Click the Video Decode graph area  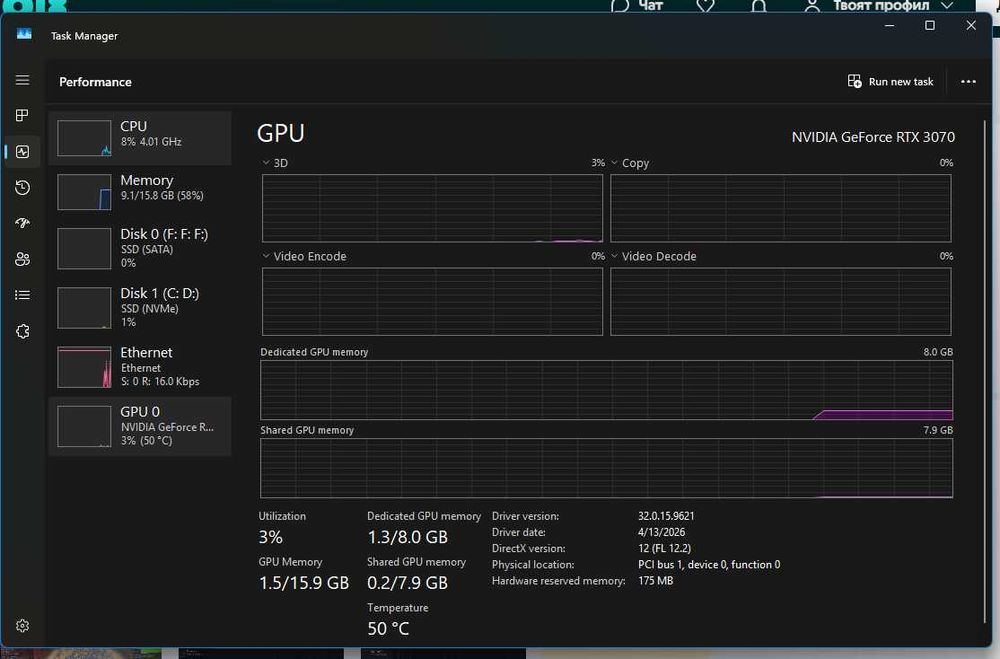click(x=781, y=301)
